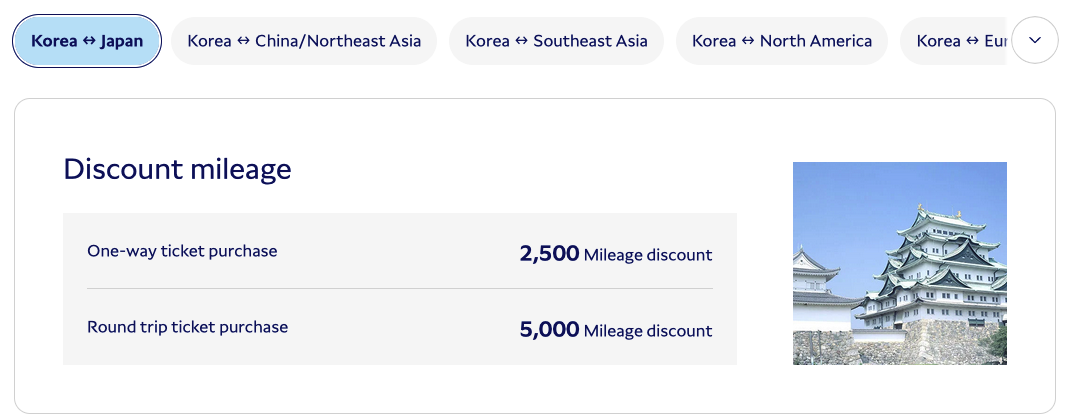
Task: Click the double-arrow icon in the cut-off last tab
Action: [x=973, y=41]
